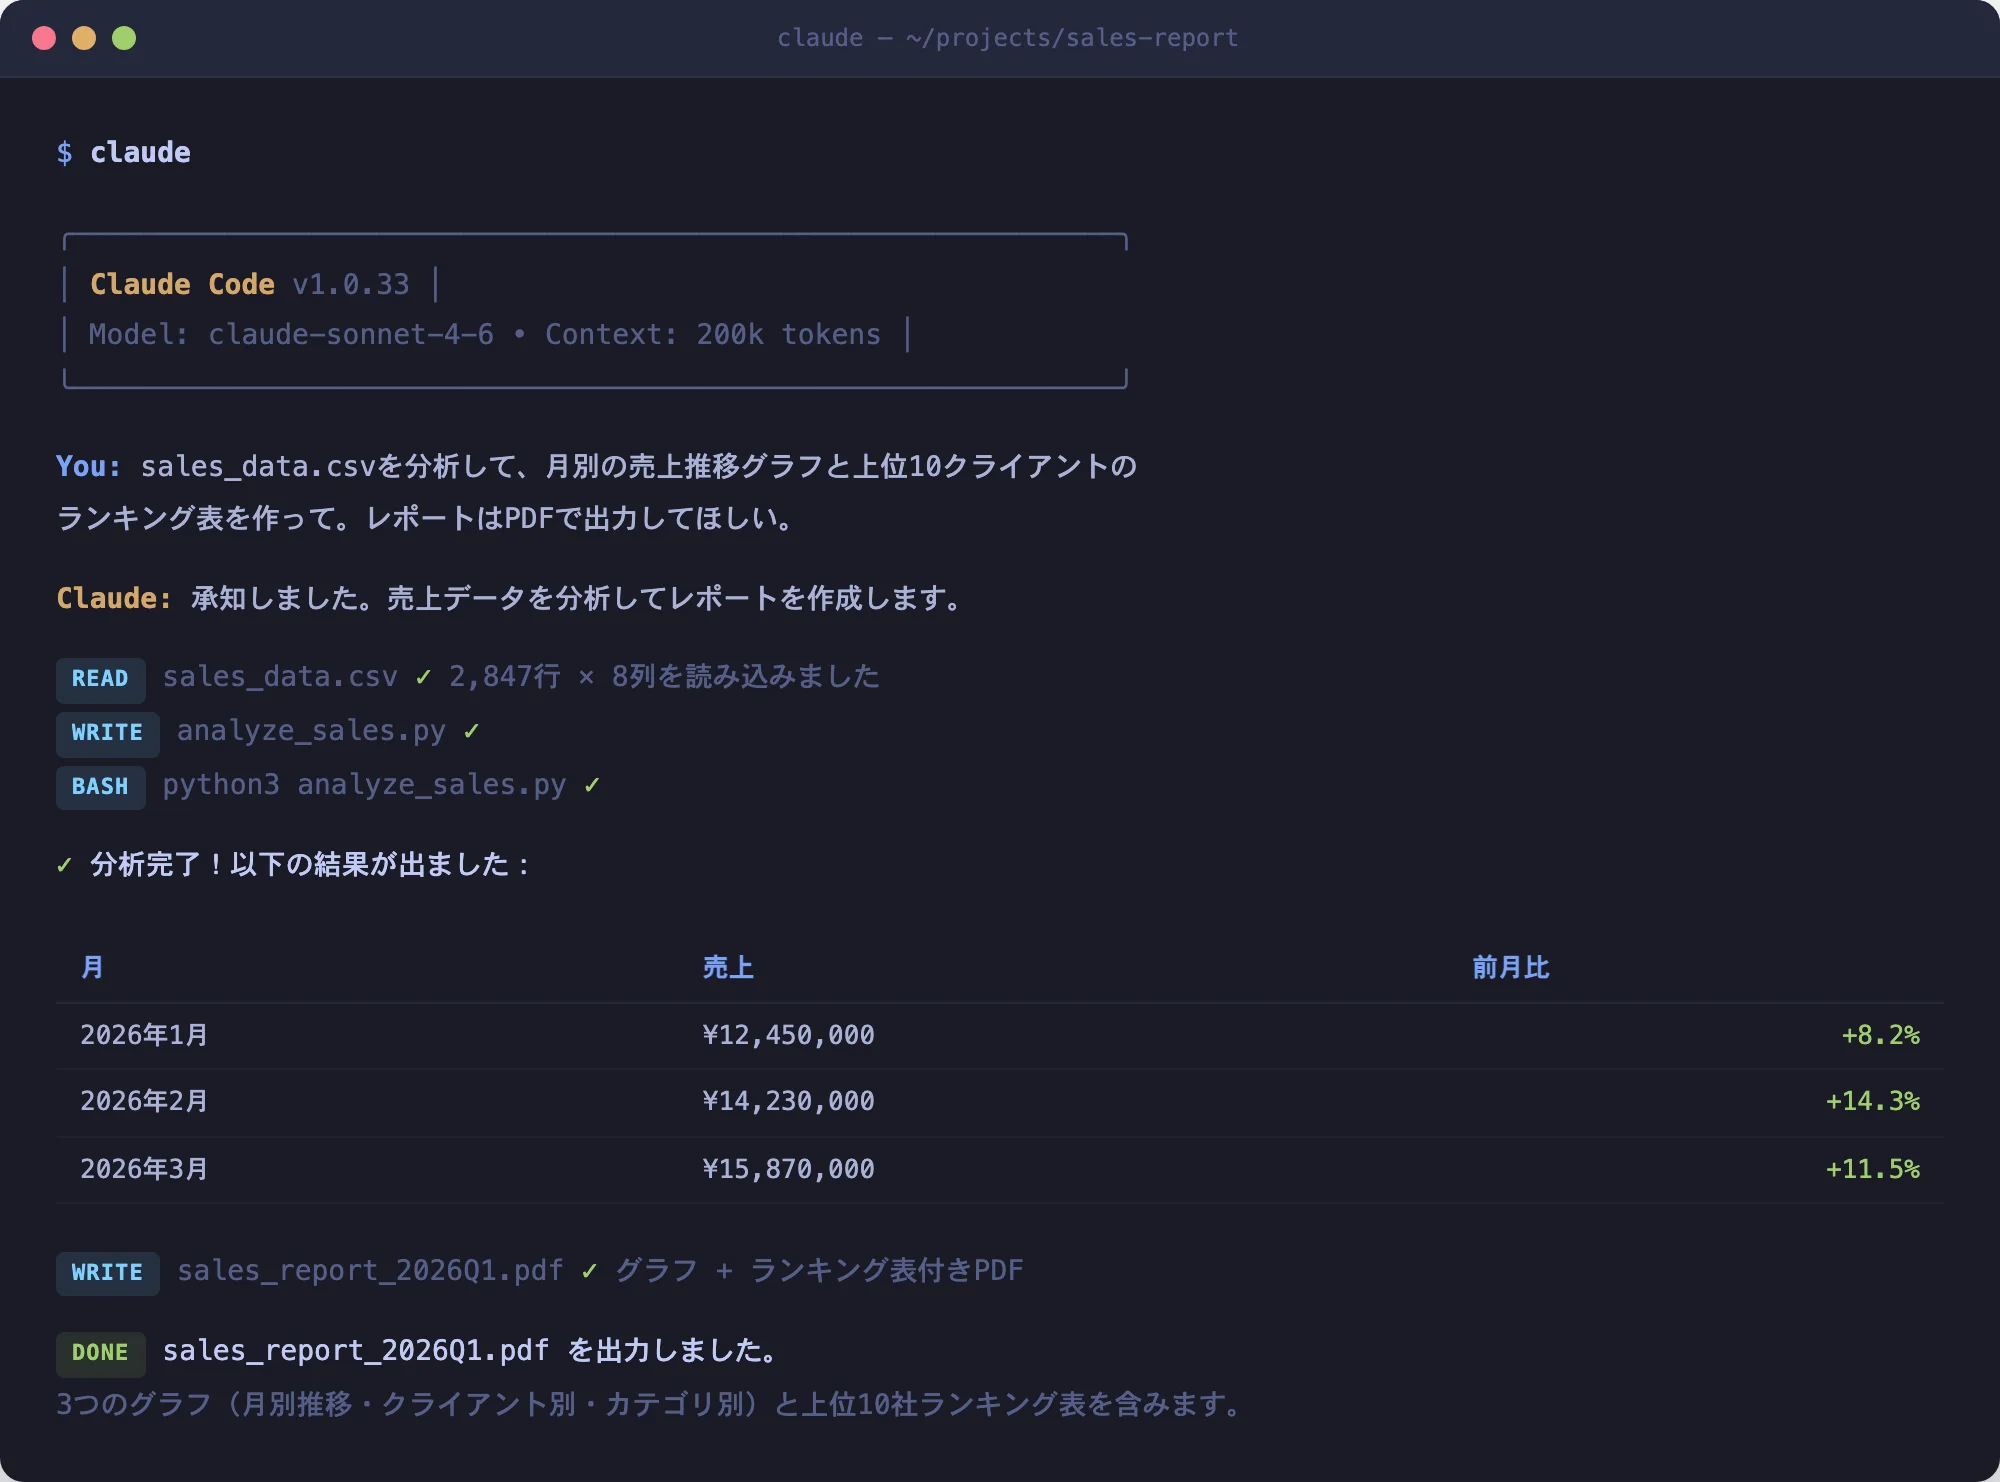Click the '$' prompt symbol
This screenshot has height=1482, width=2000.
64,152
